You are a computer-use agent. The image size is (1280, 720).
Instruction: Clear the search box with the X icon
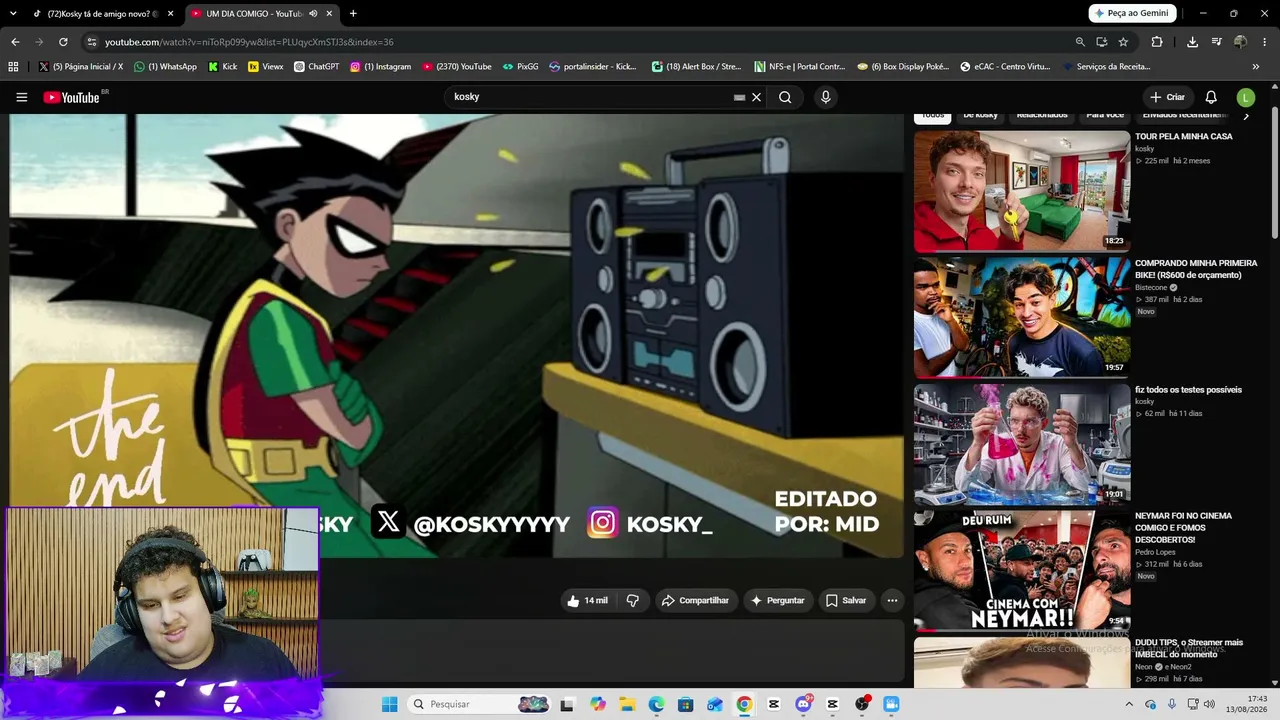(x=757, y=97)
